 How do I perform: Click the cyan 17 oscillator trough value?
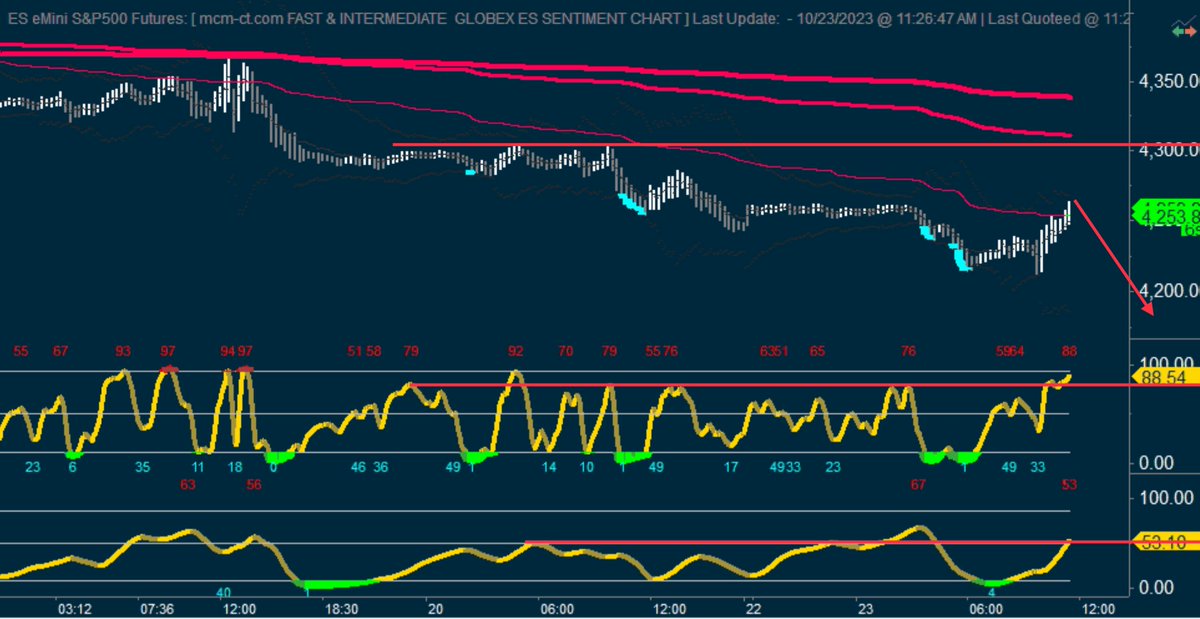coord(732,467)
